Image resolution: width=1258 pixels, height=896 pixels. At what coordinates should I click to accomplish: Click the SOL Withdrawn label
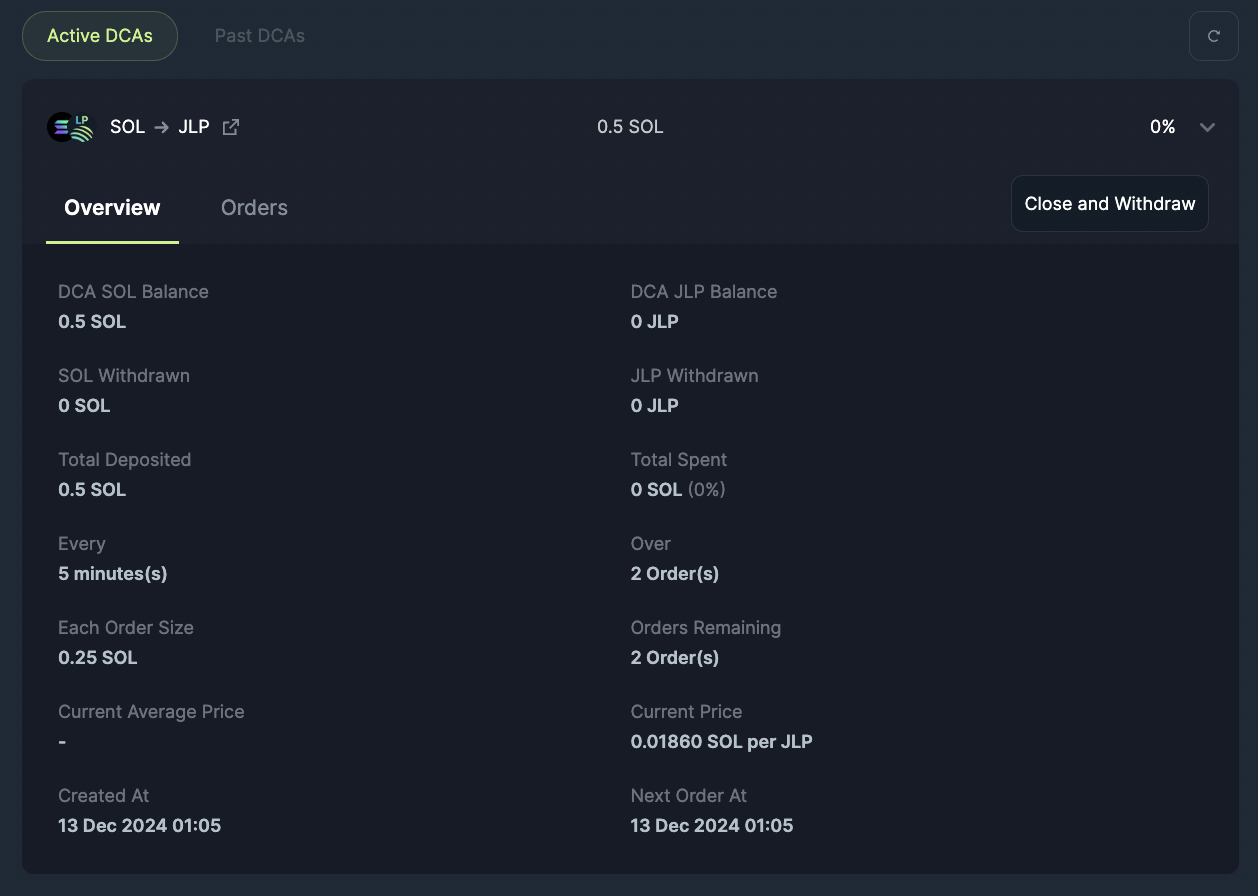(x=124, y=376)
